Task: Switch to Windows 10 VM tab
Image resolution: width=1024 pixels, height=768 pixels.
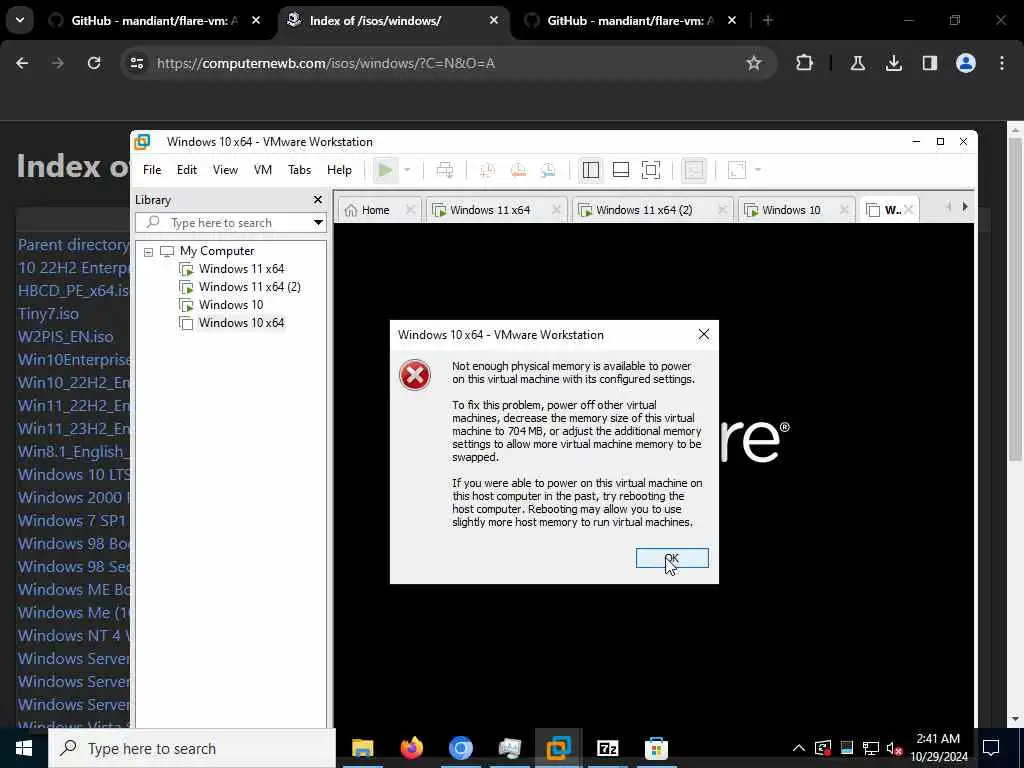Action: (x=791, y=210)
